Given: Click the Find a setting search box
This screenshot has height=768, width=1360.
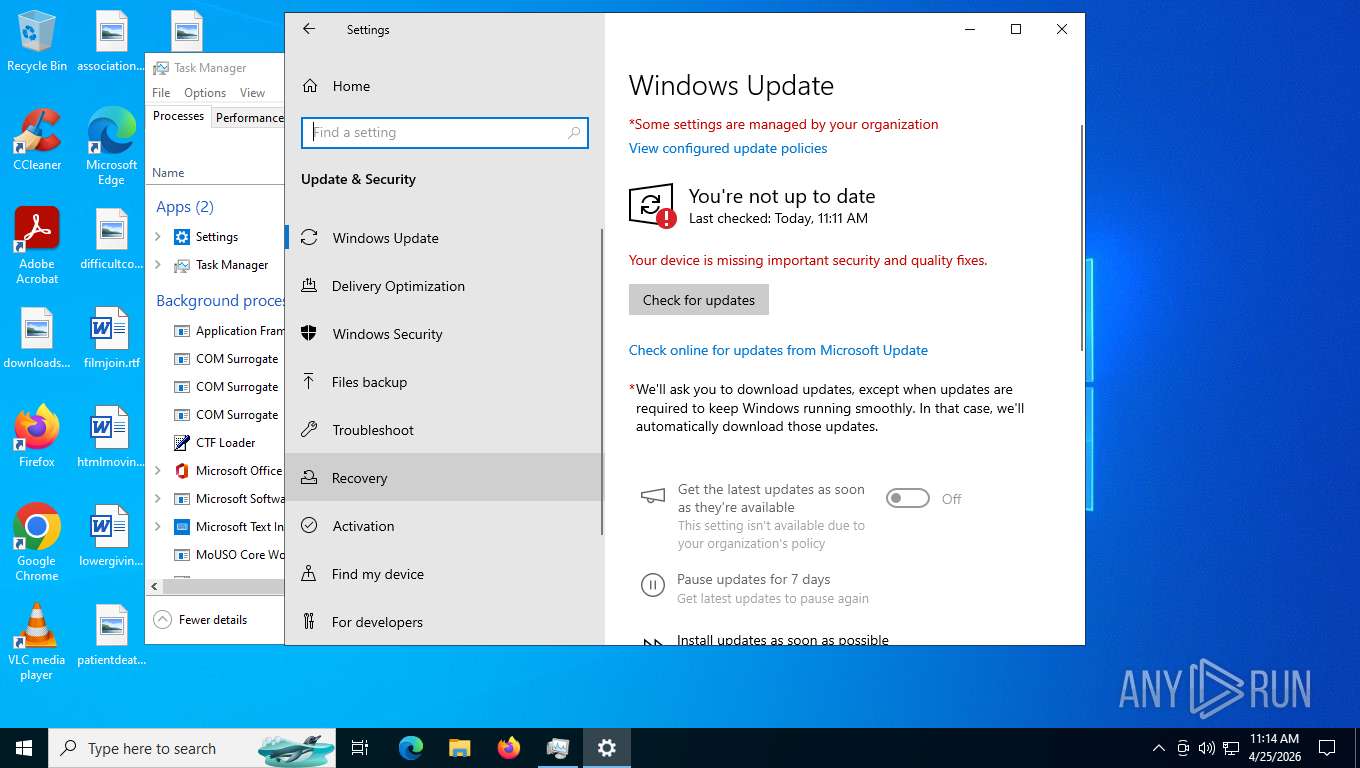Looking at the screenshot, I should [x=444, y=132].
